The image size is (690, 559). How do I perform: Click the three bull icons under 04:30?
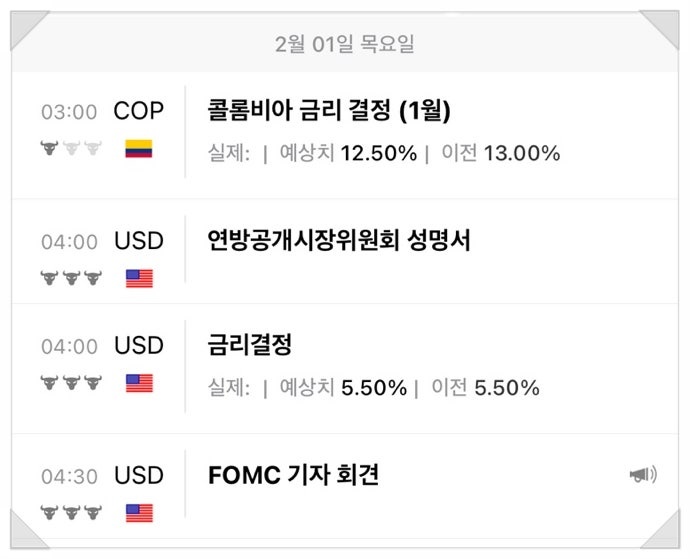(71, 513)
